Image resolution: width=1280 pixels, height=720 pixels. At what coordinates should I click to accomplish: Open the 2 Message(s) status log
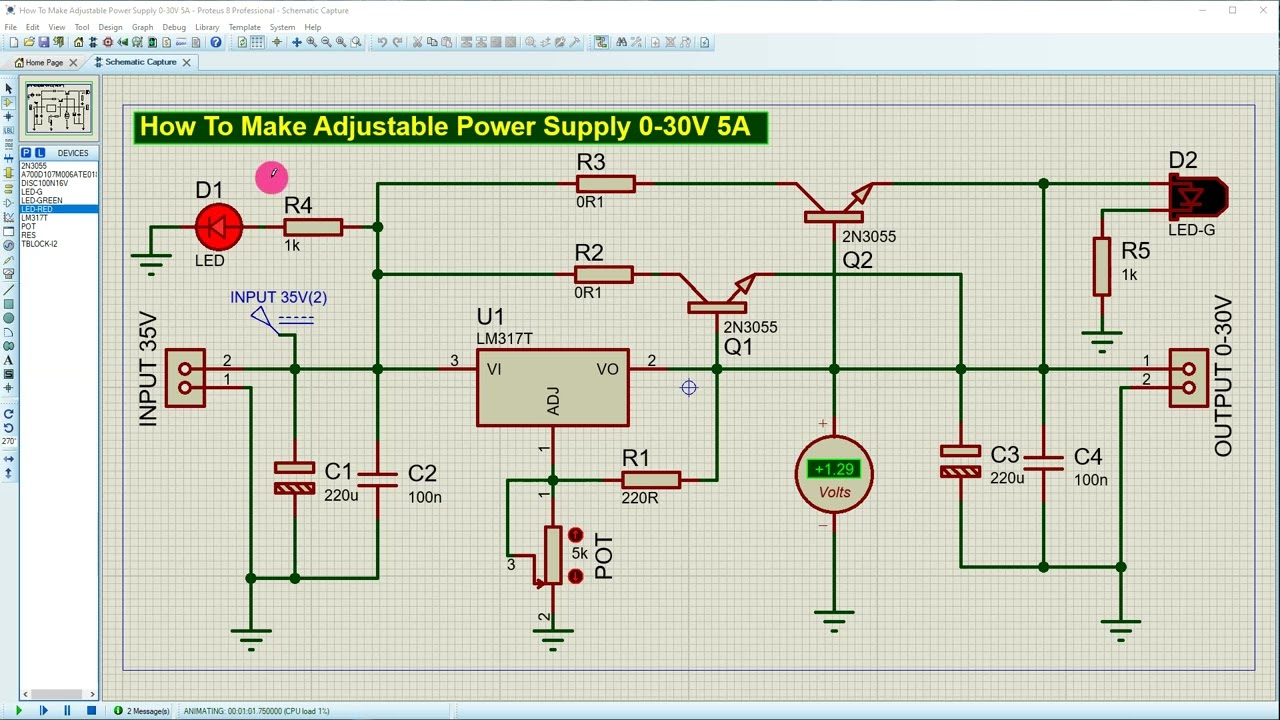pyautogui.click(x=142, y=711)
